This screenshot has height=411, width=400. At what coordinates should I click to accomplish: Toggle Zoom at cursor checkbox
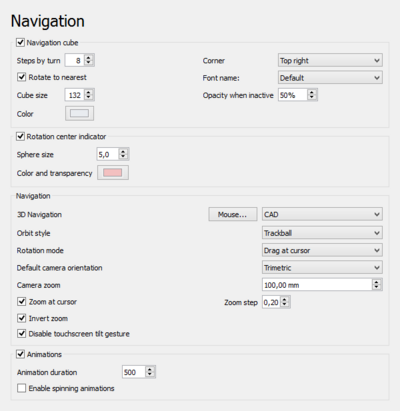pos(22,302)
